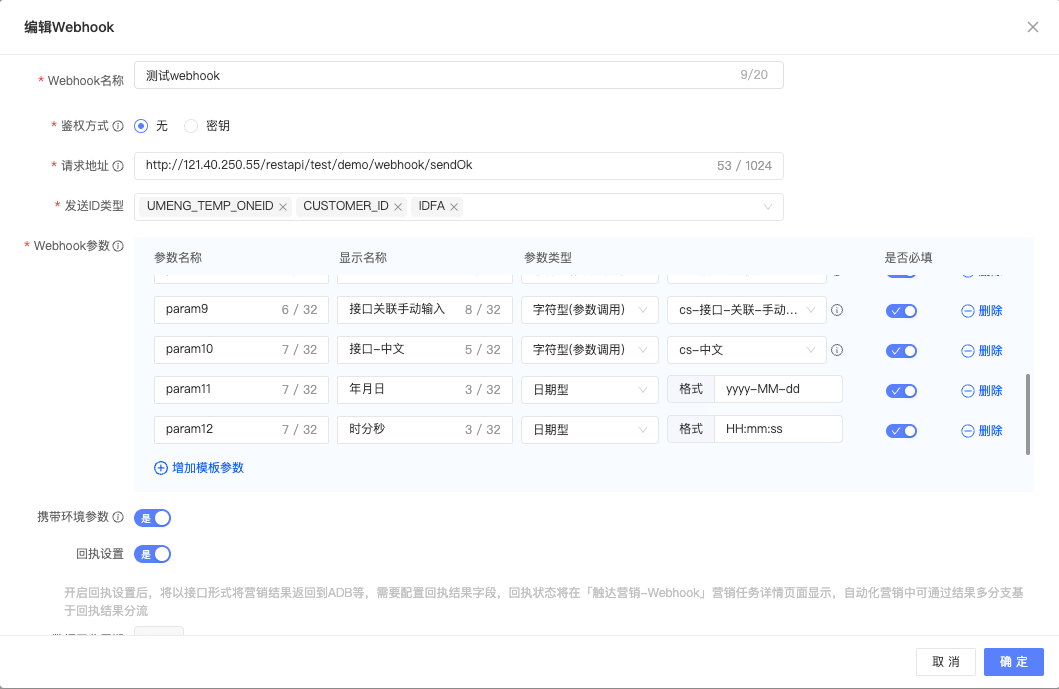Viewport: 1059px width, 689px height.
Task: Toggle 回执设置 switch
Action: click(153, 554)
